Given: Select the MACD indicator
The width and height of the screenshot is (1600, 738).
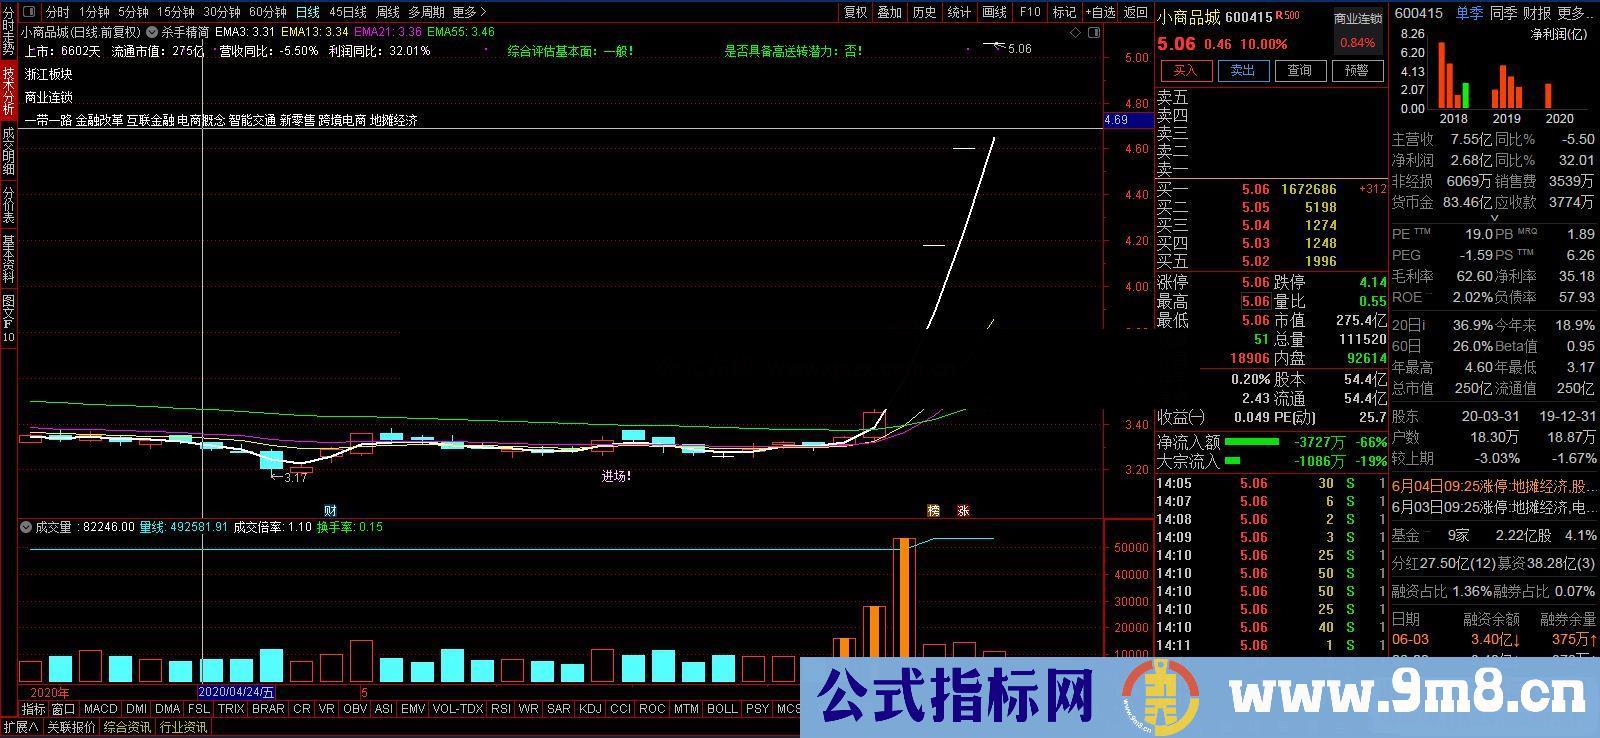Looking at the screenshot, I should click(x=101, y=709).
